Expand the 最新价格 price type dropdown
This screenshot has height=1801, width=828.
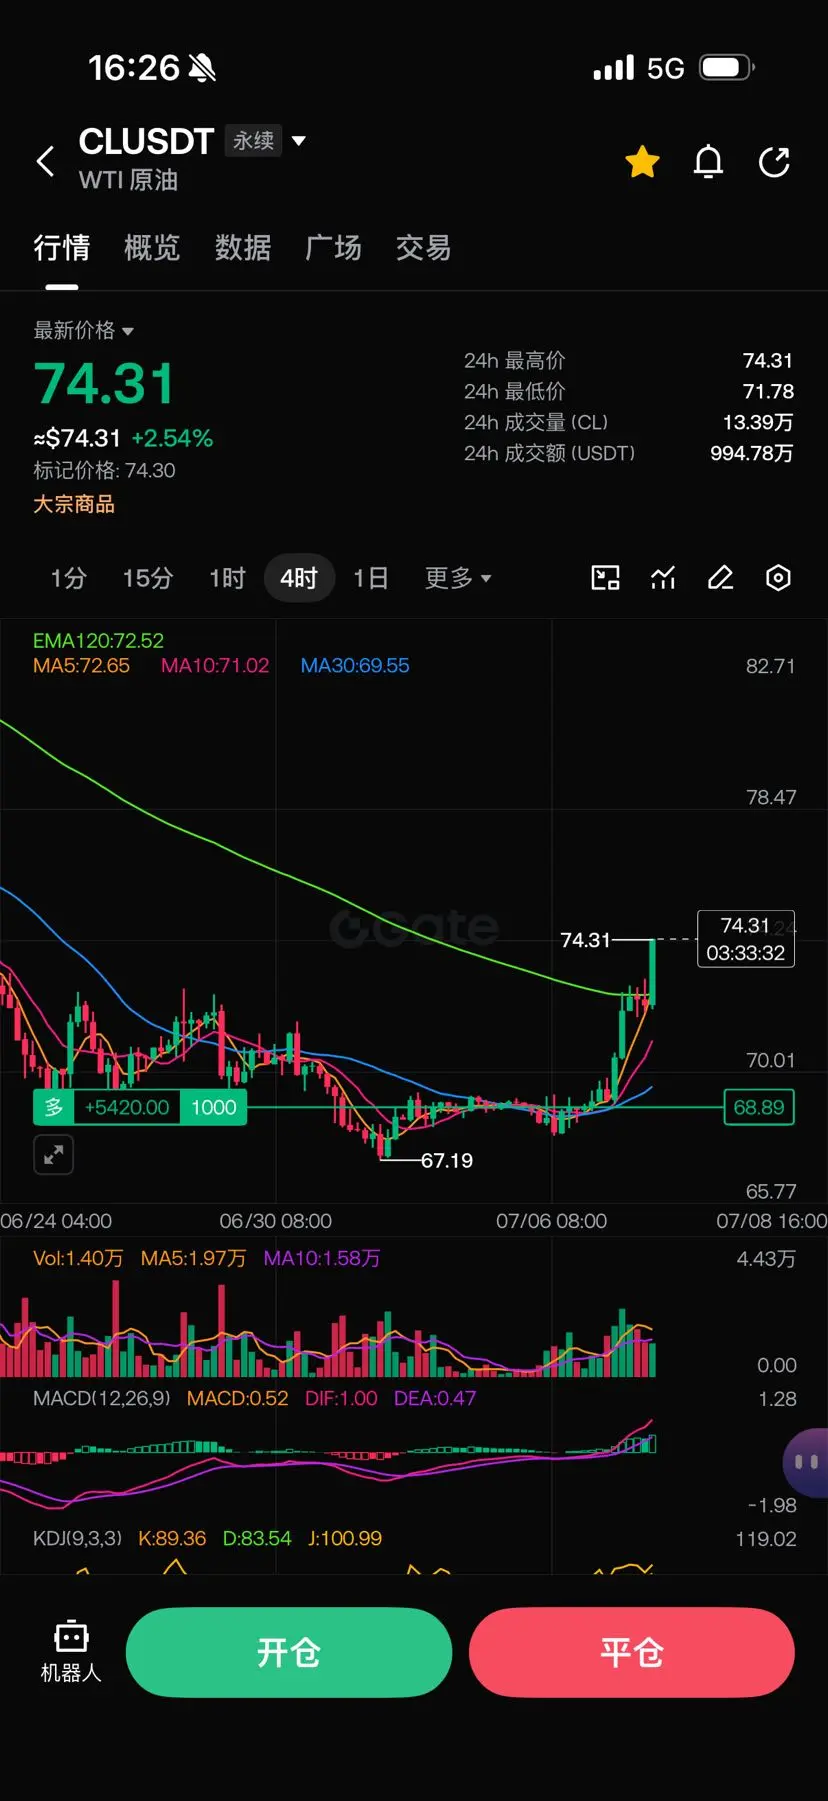coord(84,330)
